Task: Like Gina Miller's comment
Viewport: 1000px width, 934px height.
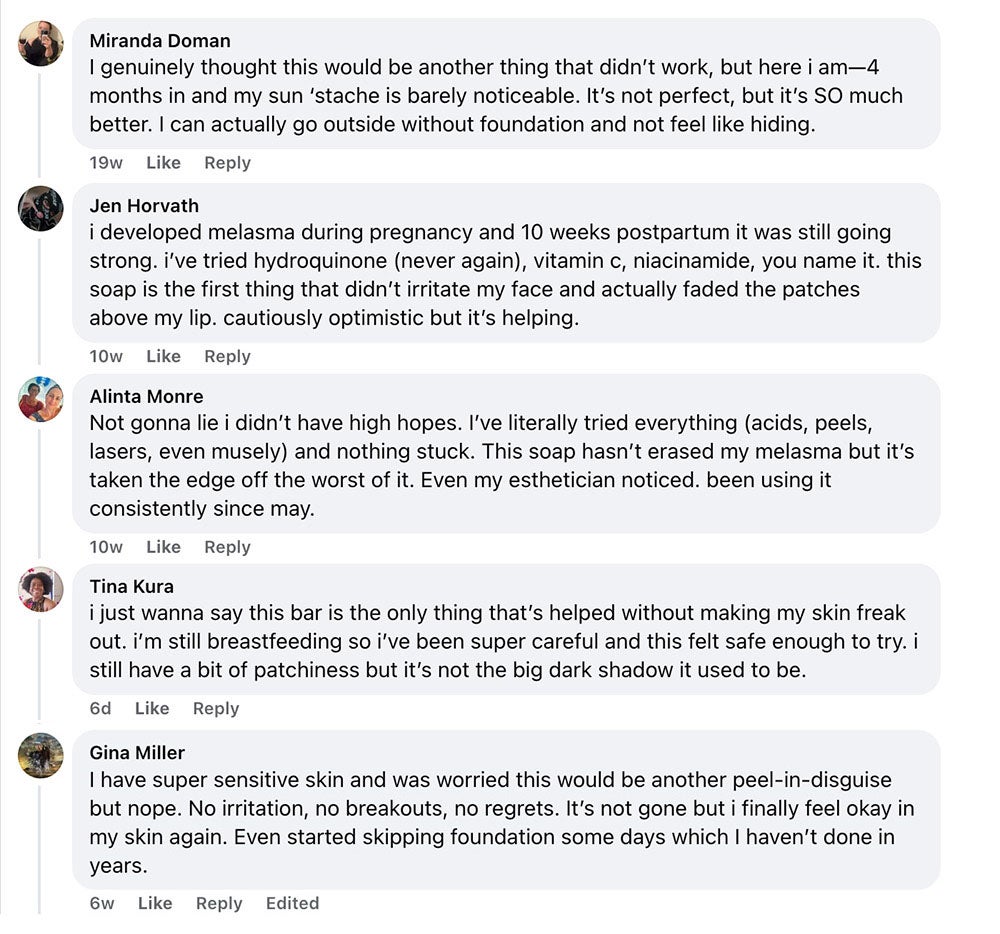Action: 155,903
